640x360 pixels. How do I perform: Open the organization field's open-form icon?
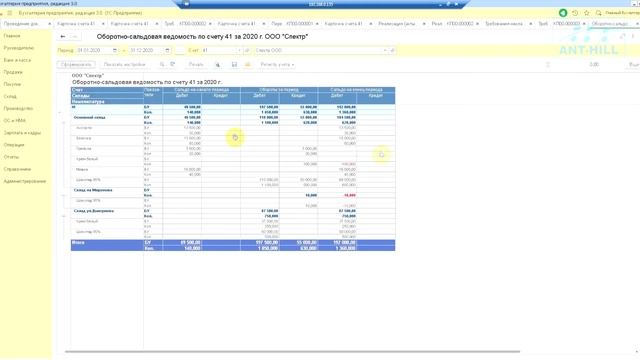pyautogui.click(x=392, y=50)
